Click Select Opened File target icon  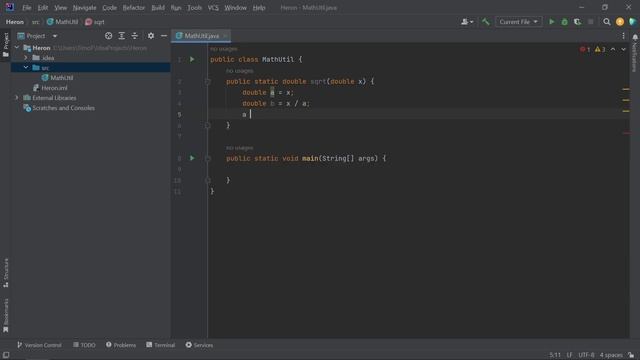[x=109, y=36]
